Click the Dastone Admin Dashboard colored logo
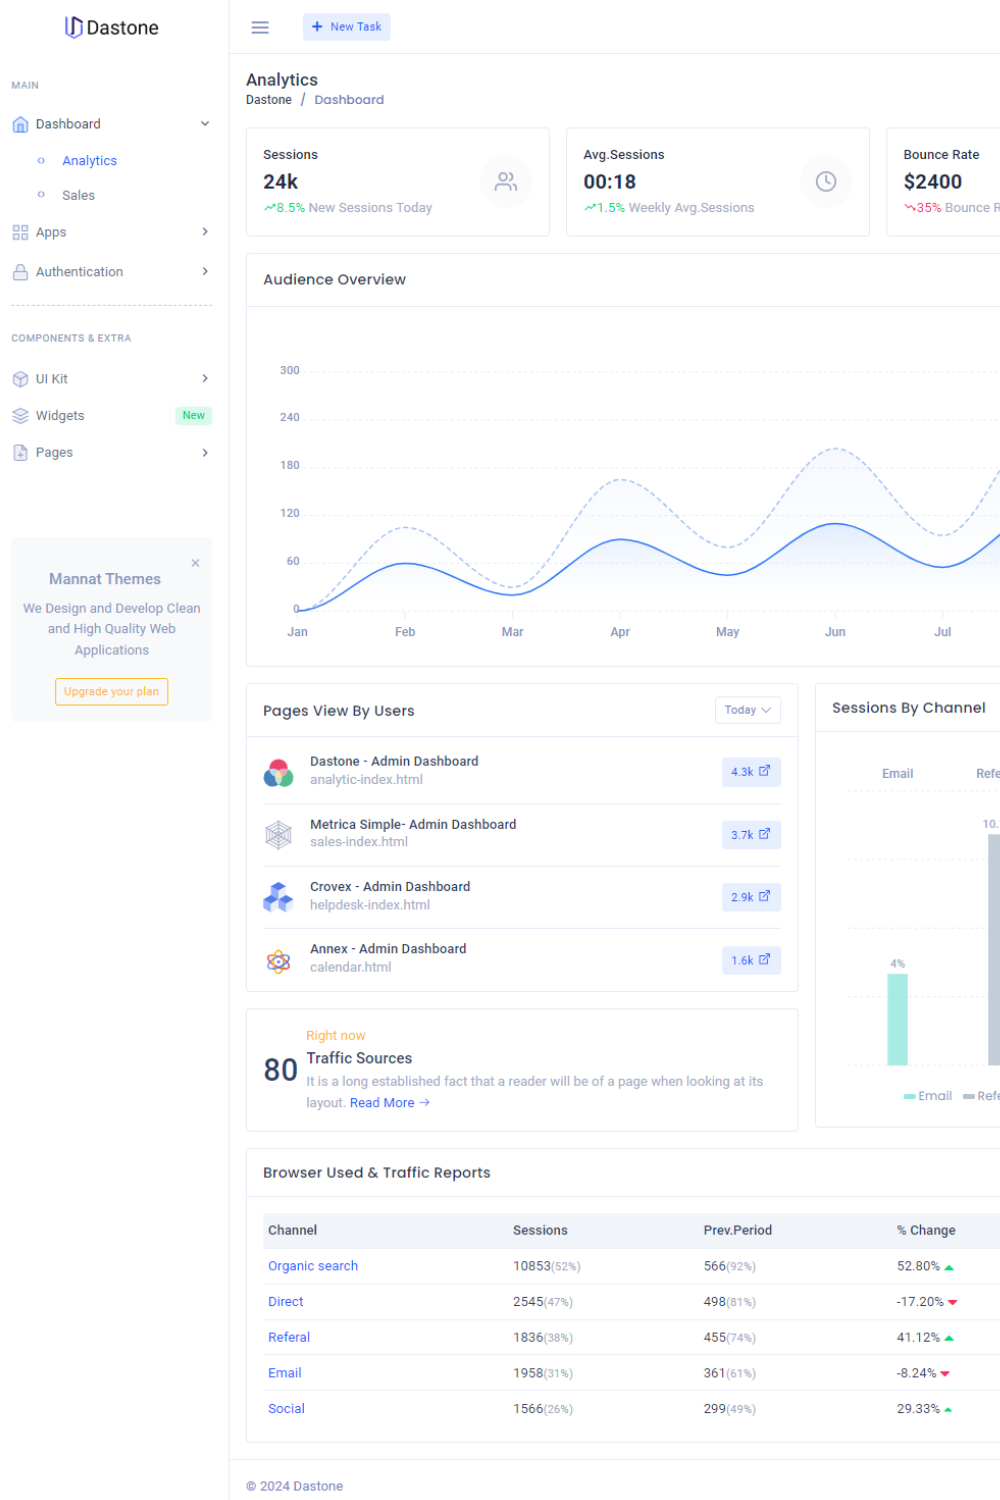The height and width of the screenshot is (1500, 1000). click(x=278, y=772)
